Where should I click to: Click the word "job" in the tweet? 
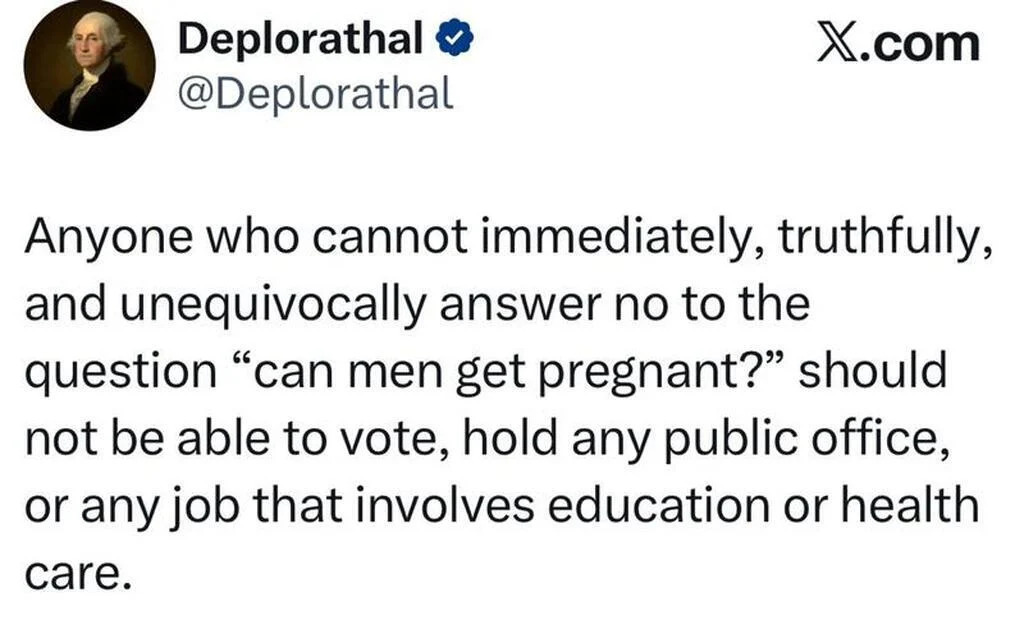pyautogui.click(x=196, y=502)
